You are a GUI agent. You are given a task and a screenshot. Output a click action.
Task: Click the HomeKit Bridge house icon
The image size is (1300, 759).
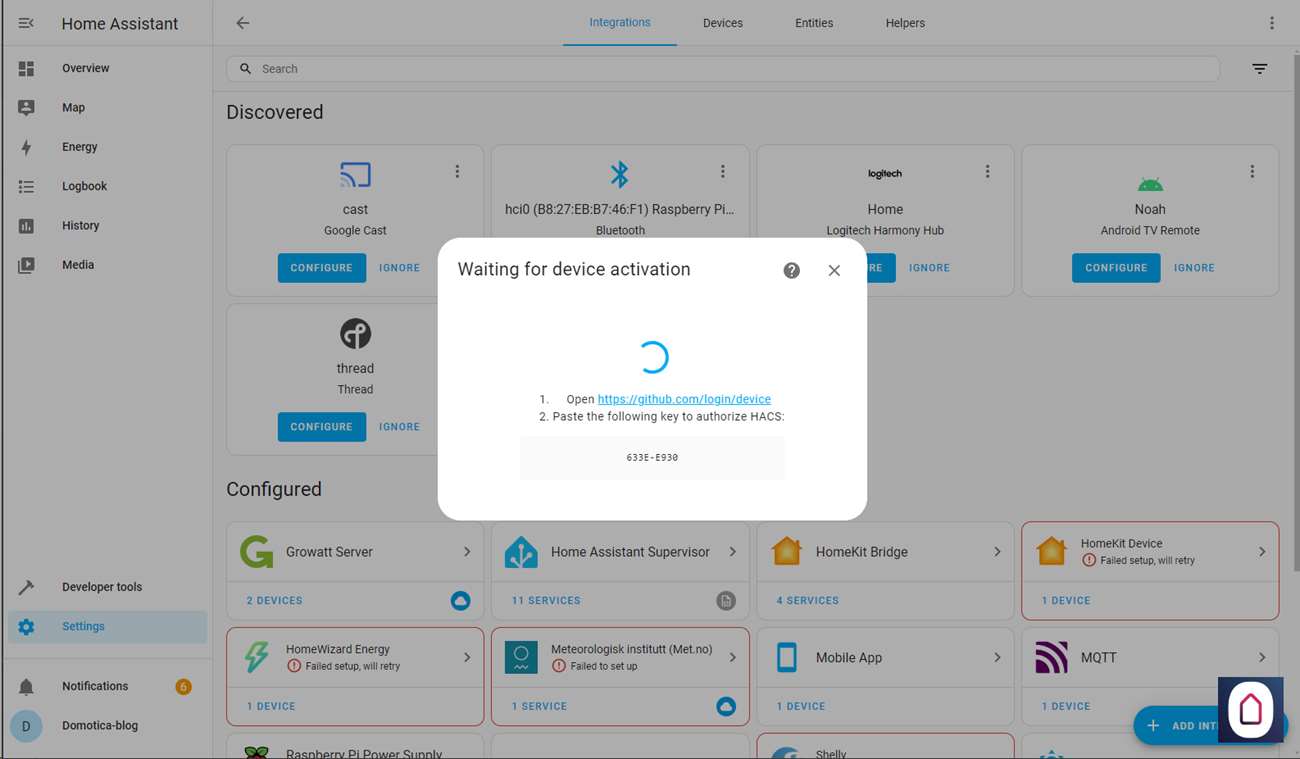787,552
